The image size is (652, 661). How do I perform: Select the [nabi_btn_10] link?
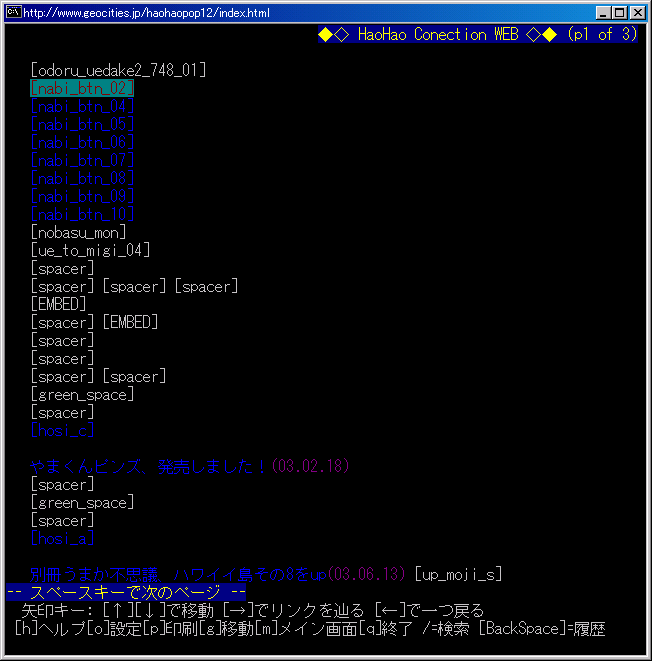pyautogui.click(x=82, y=215)
